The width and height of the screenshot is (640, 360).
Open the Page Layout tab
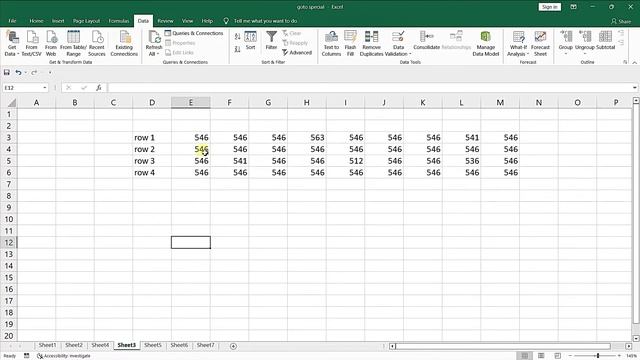(86, 21)
